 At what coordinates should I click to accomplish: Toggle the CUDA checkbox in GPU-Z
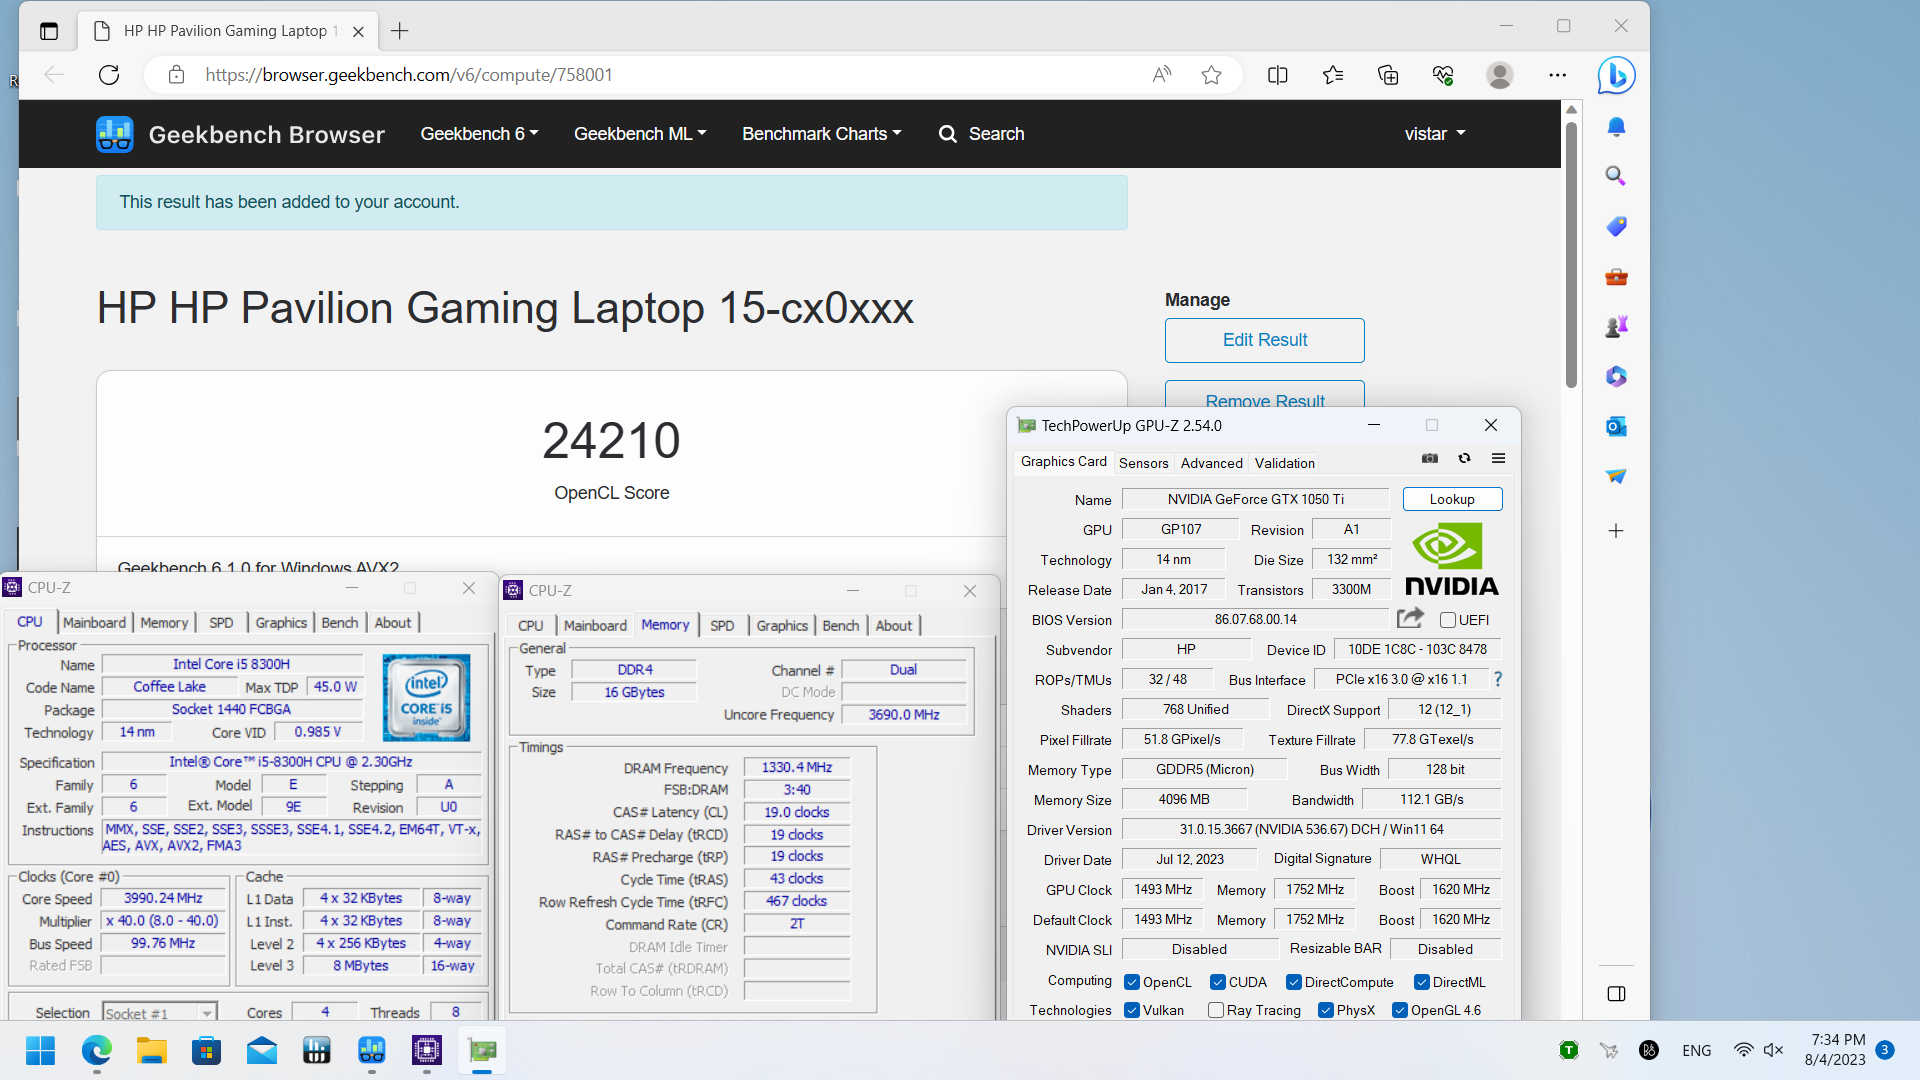coord(1218,982)
